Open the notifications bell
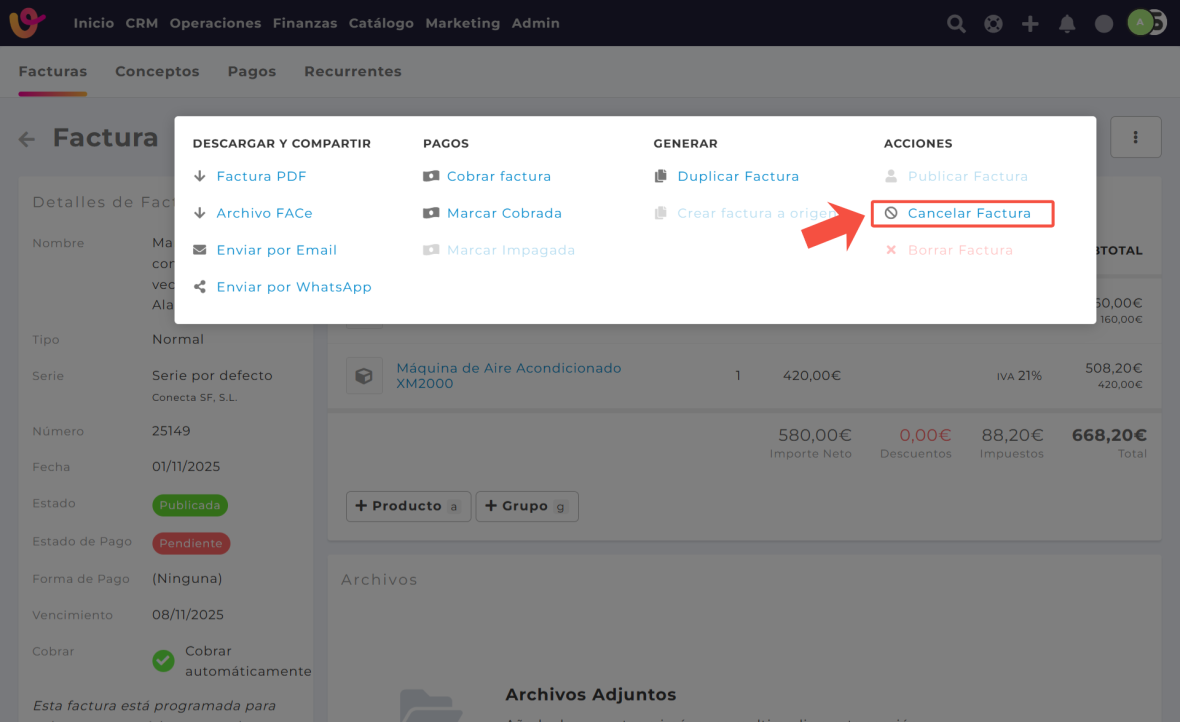Viewport: 1180px width, 722px height. pyautogui.click(x=1067, y=23)
